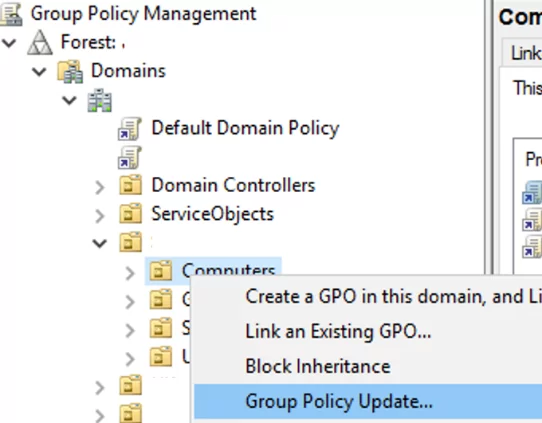
Task: Select Default Domain Policy
Action: (x=245, y=128)
